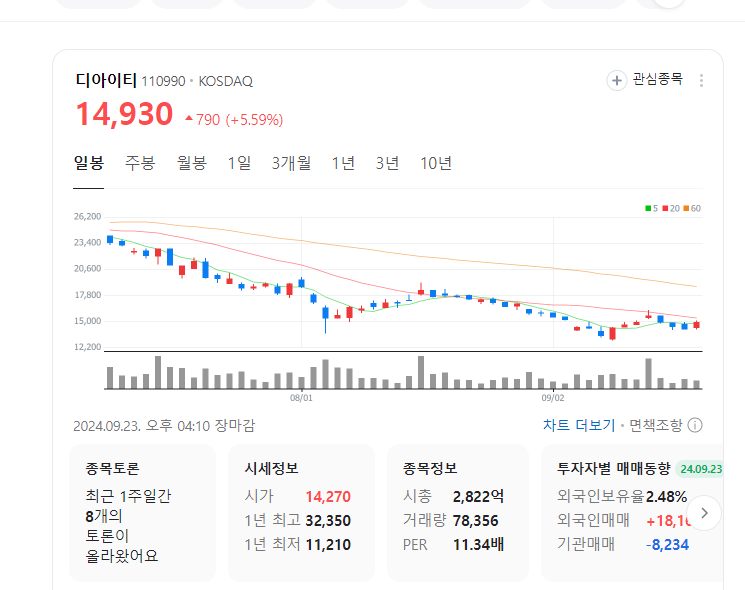Screen dimensions: 745x590
Task: Click the red 20-day moving average legend
Action: 671,209
